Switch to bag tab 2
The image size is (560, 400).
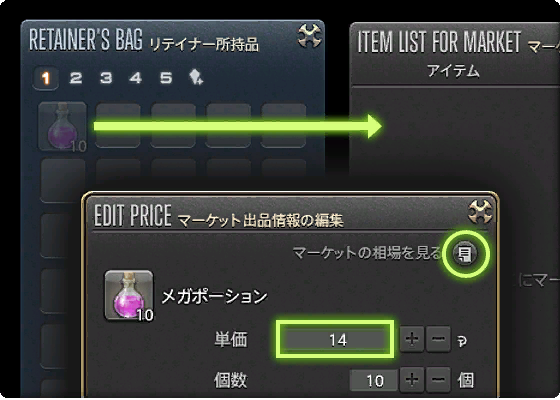tap(76, 78)
